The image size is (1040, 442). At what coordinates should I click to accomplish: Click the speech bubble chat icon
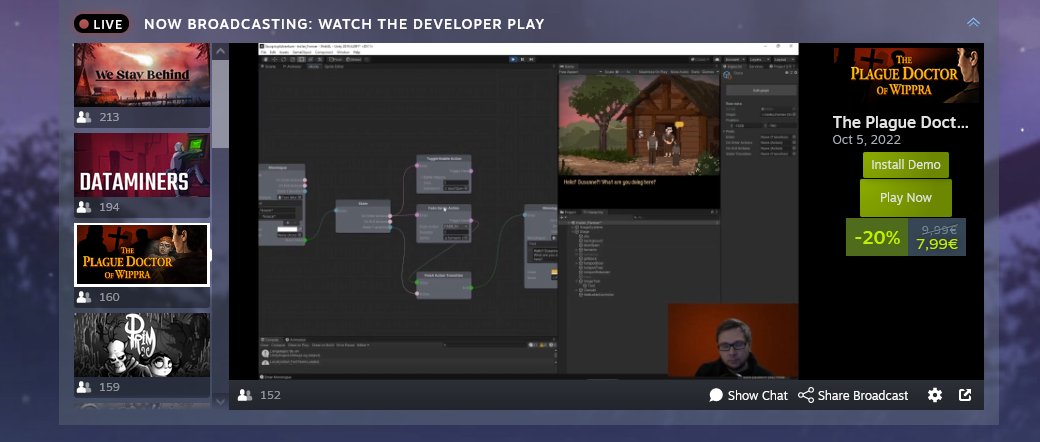716,396
